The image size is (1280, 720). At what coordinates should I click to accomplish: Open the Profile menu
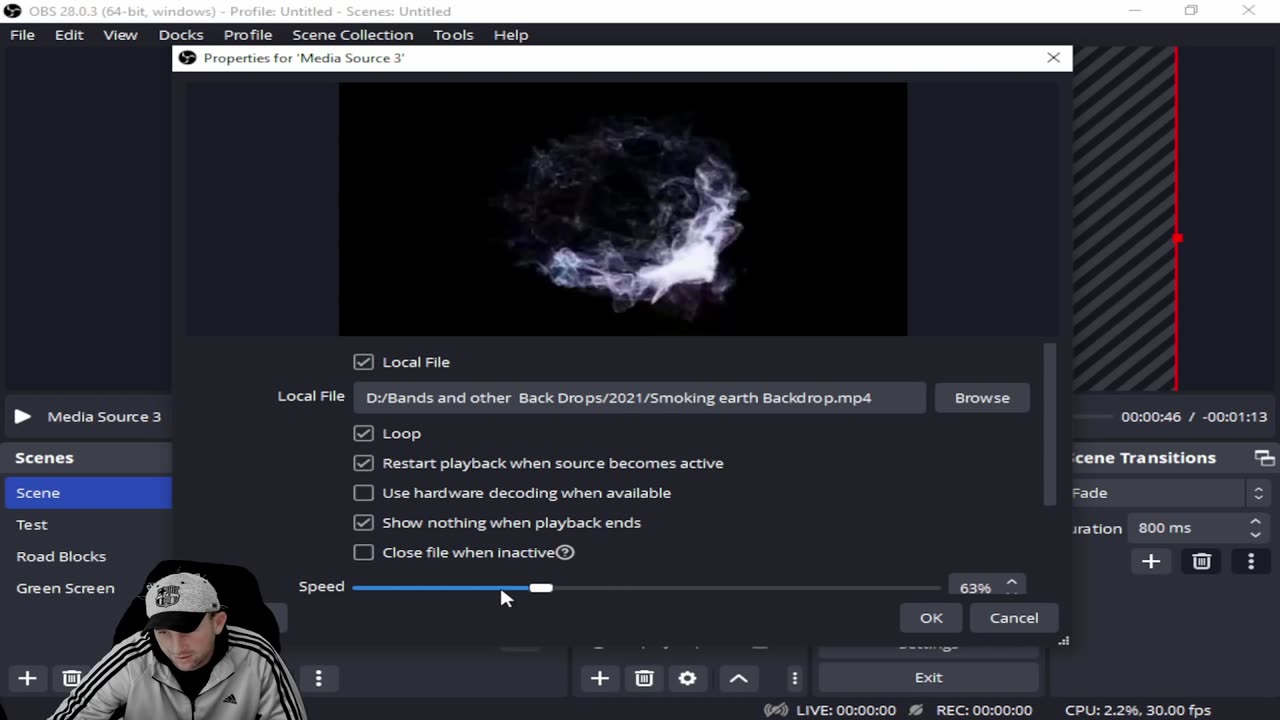pyautogui.click(x=248, y=35)
